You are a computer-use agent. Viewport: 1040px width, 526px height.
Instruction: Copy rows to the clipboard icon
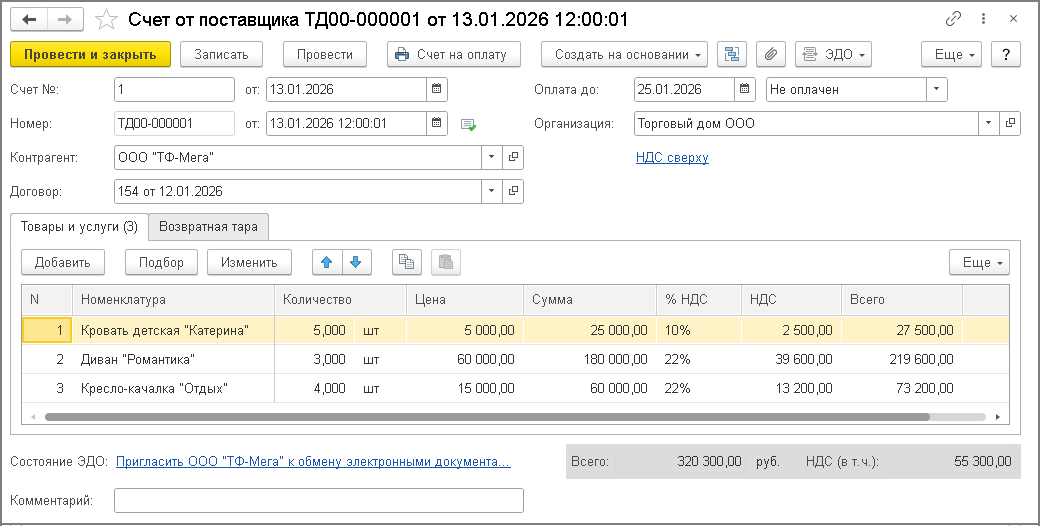point(407,262)
